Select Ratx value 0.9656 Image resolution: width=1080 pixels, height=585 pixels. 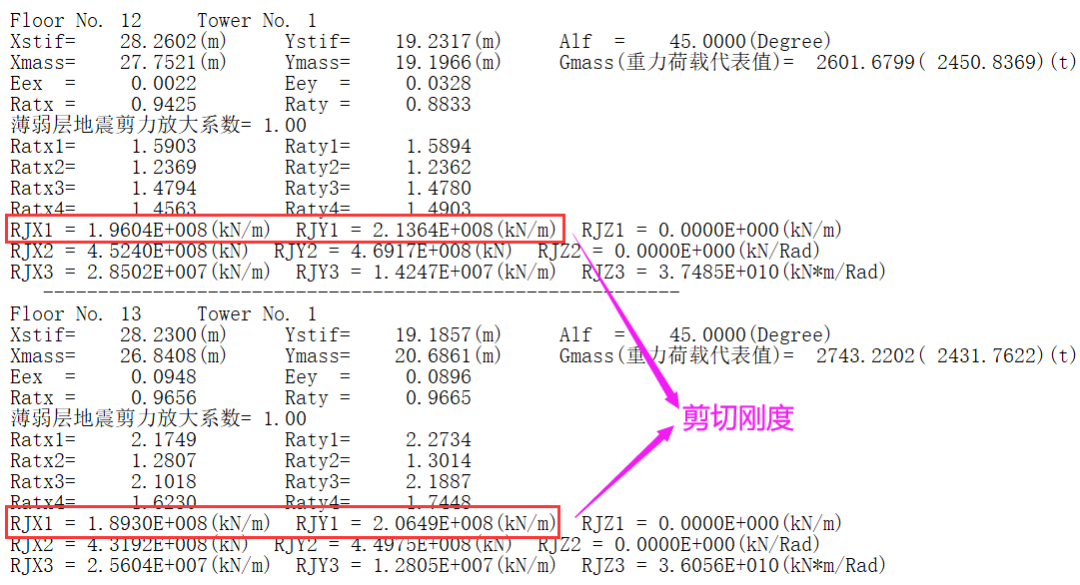point(164,398)
